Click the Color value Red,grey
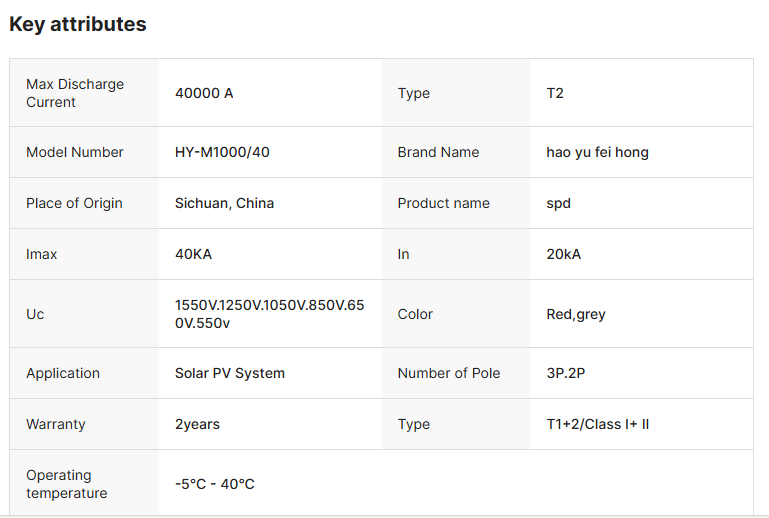The height and width of the screenshot is (518, 769). (576, 314)
